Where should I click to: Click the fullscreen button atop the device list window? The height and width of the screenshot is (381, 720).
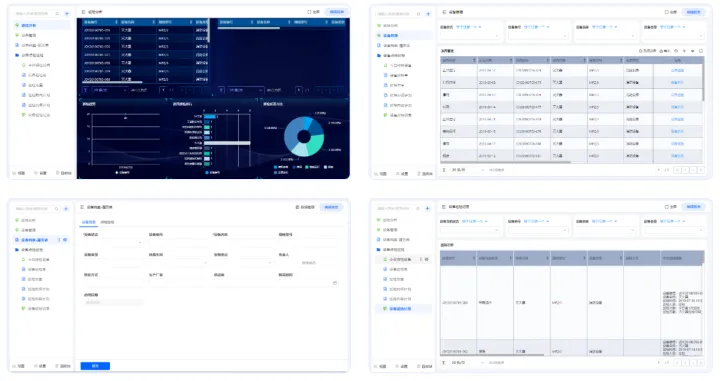pyautogui.click(x=670, y=12)
